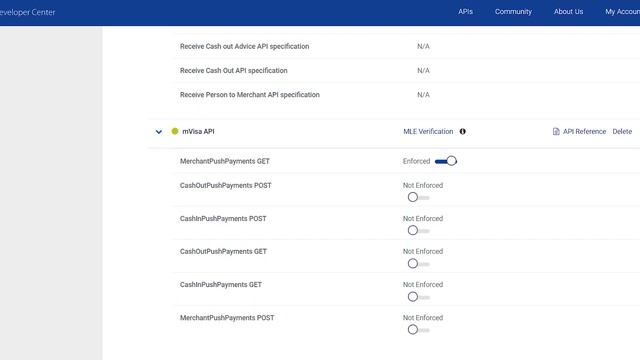Click the CashOutPushPayments POST label
Viewport: 640px width, 360px height.
click(x=225, y=185)
